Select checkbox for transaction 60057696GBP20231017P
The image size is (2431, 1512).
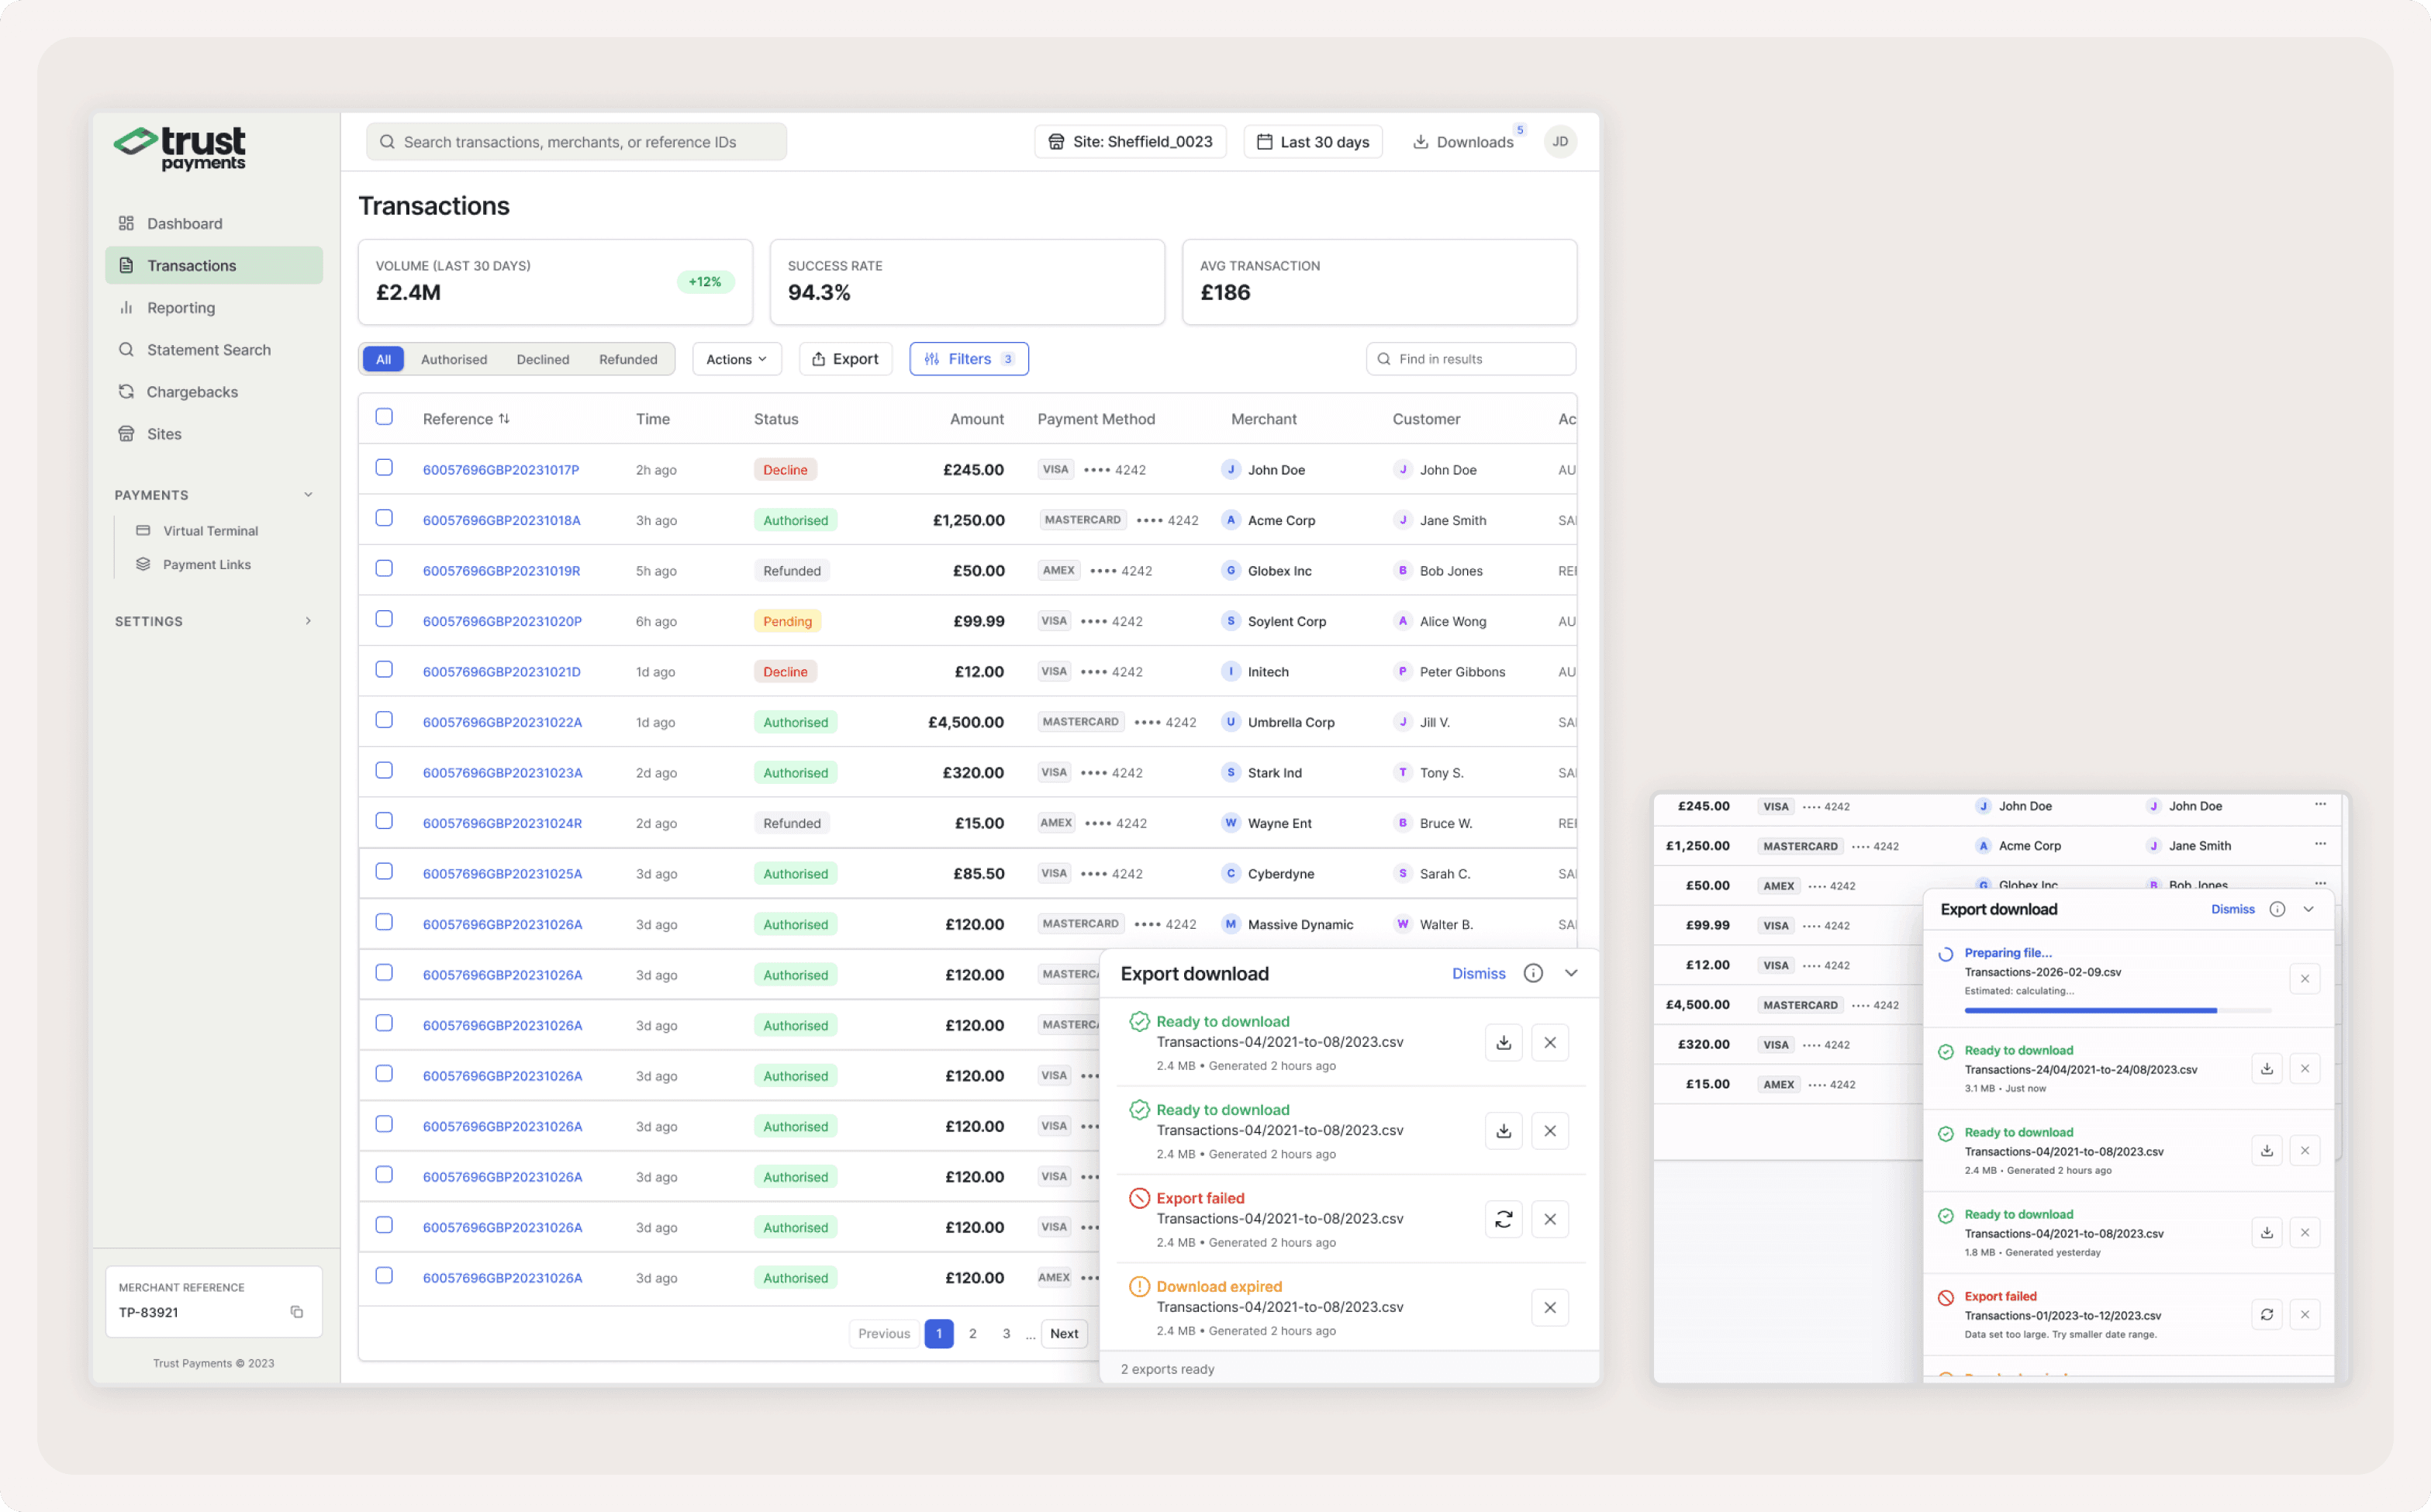tap(384, 468)
